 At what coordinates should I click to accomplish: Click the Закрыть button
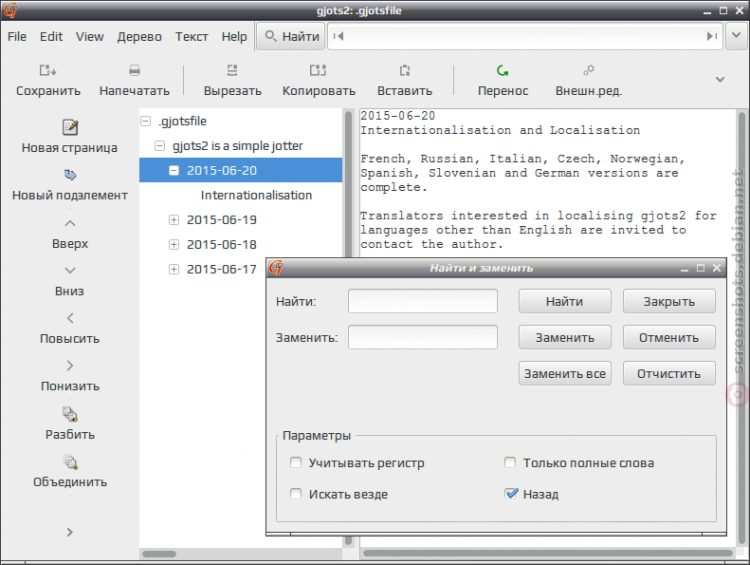(669, 301)
